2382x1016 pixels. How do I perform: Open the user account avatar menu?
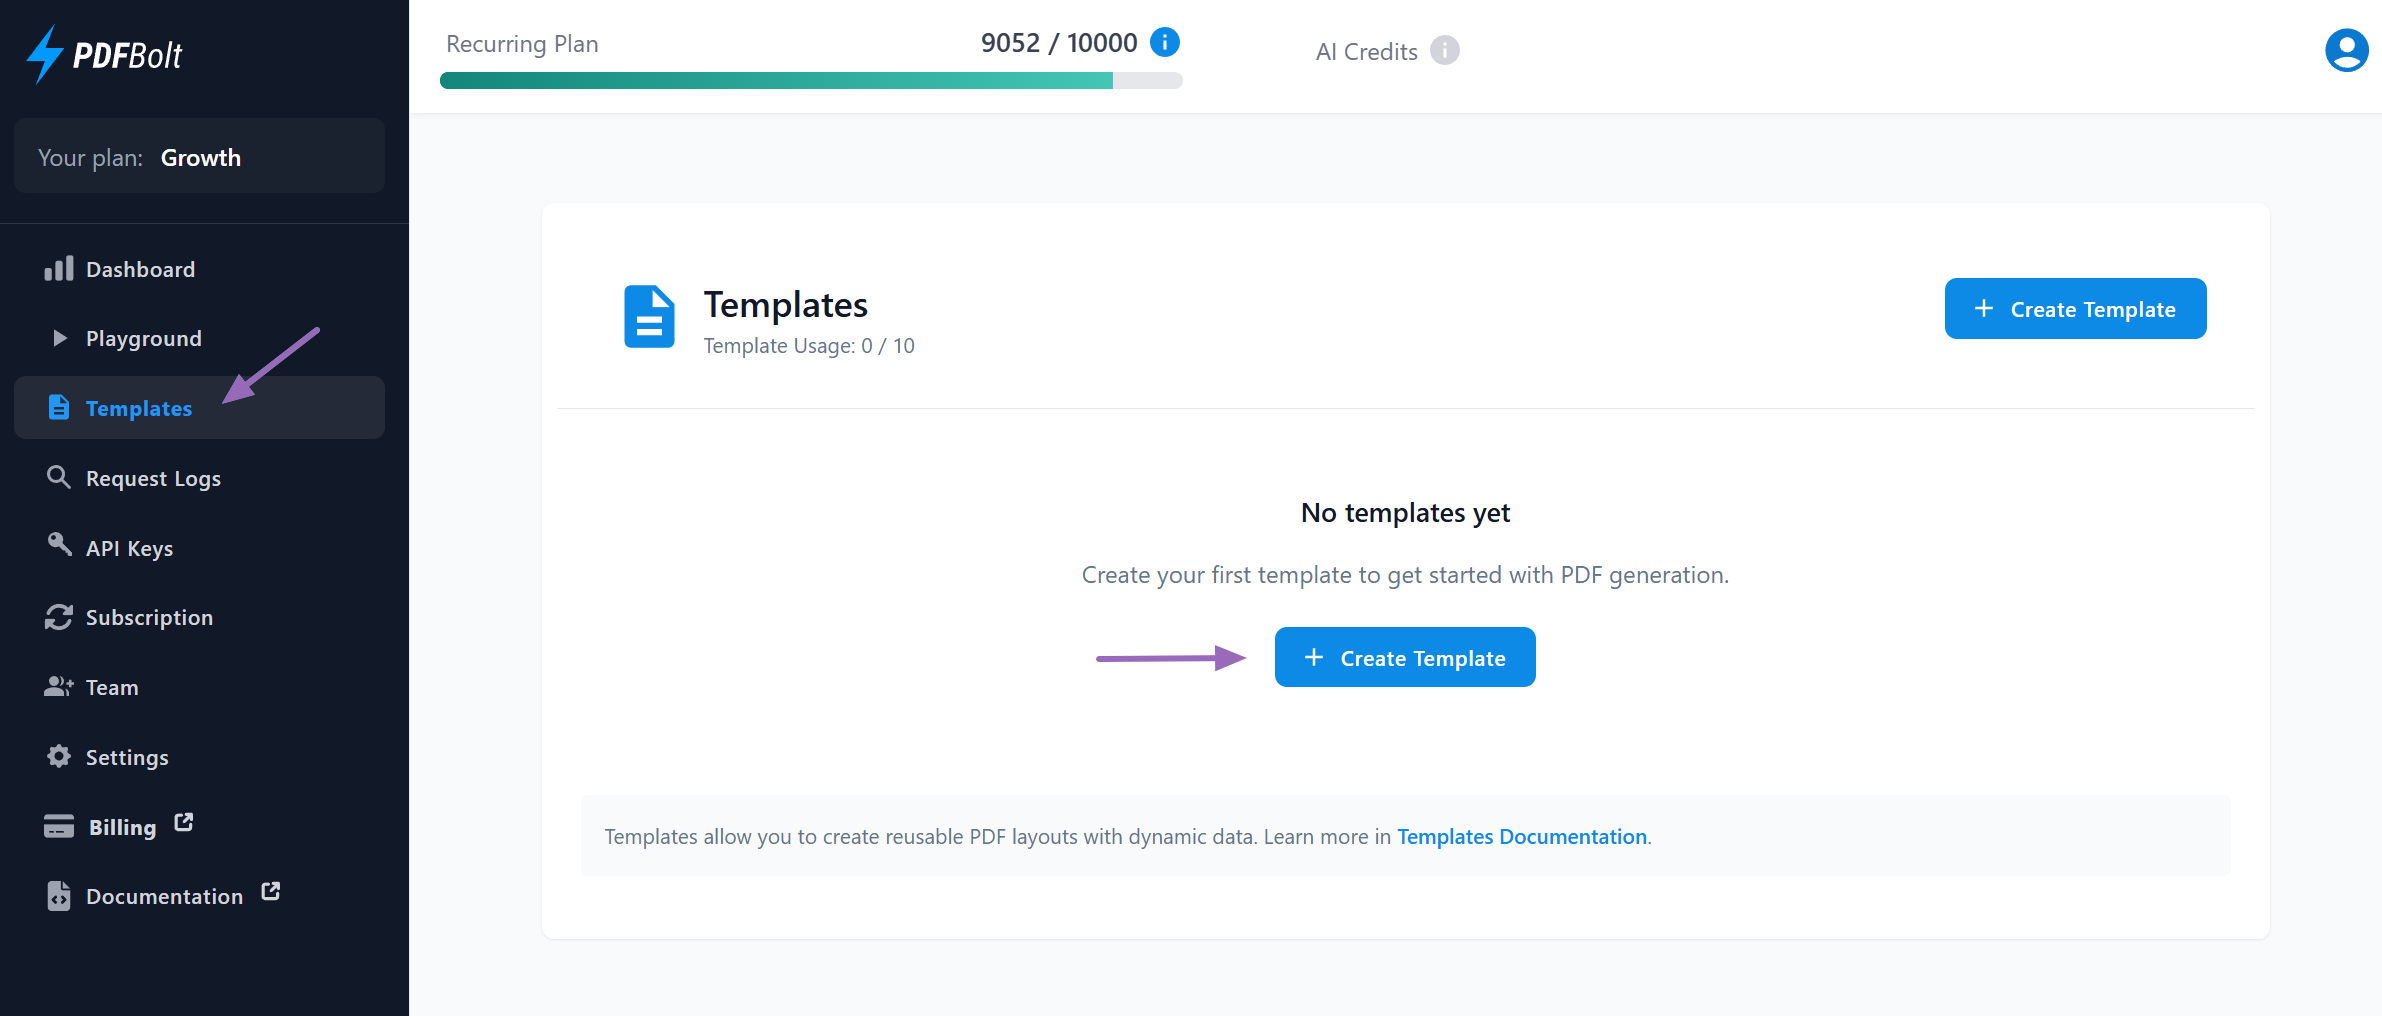[x=2346, y=49]
